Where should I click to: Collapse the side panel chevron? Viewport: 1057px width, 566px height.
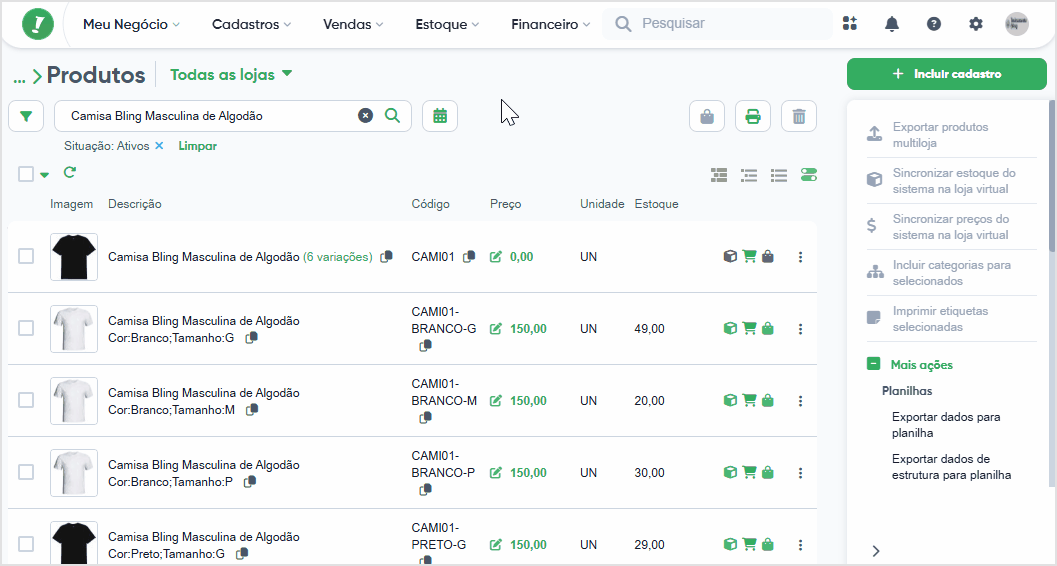coord(876,551)
